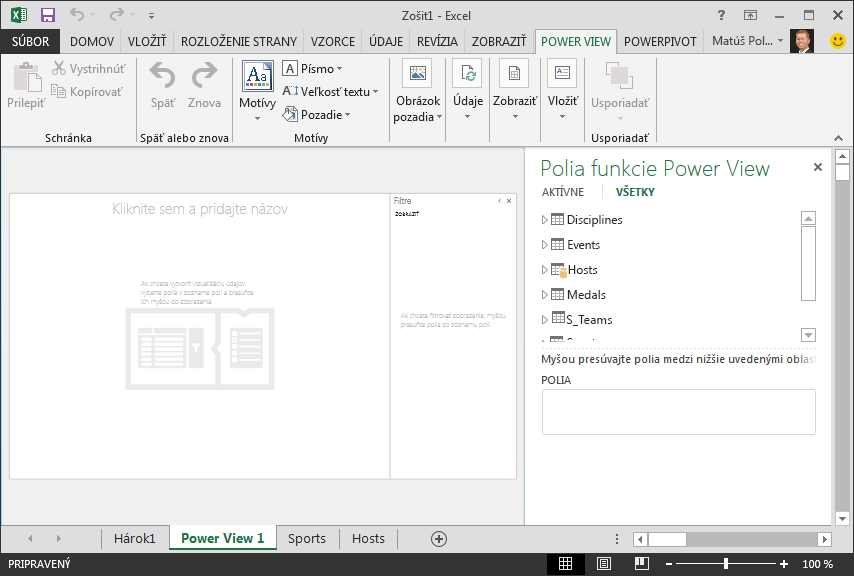Screen dimensions: 854x576
Task: Go to the Hosts sheet tab
Action: 368,538
